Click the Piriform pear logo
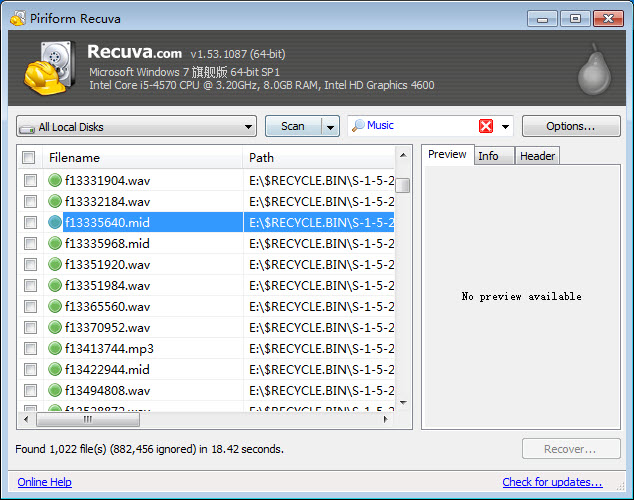The width and height of the screenshot is (634, 500). (x=594, y=69)
